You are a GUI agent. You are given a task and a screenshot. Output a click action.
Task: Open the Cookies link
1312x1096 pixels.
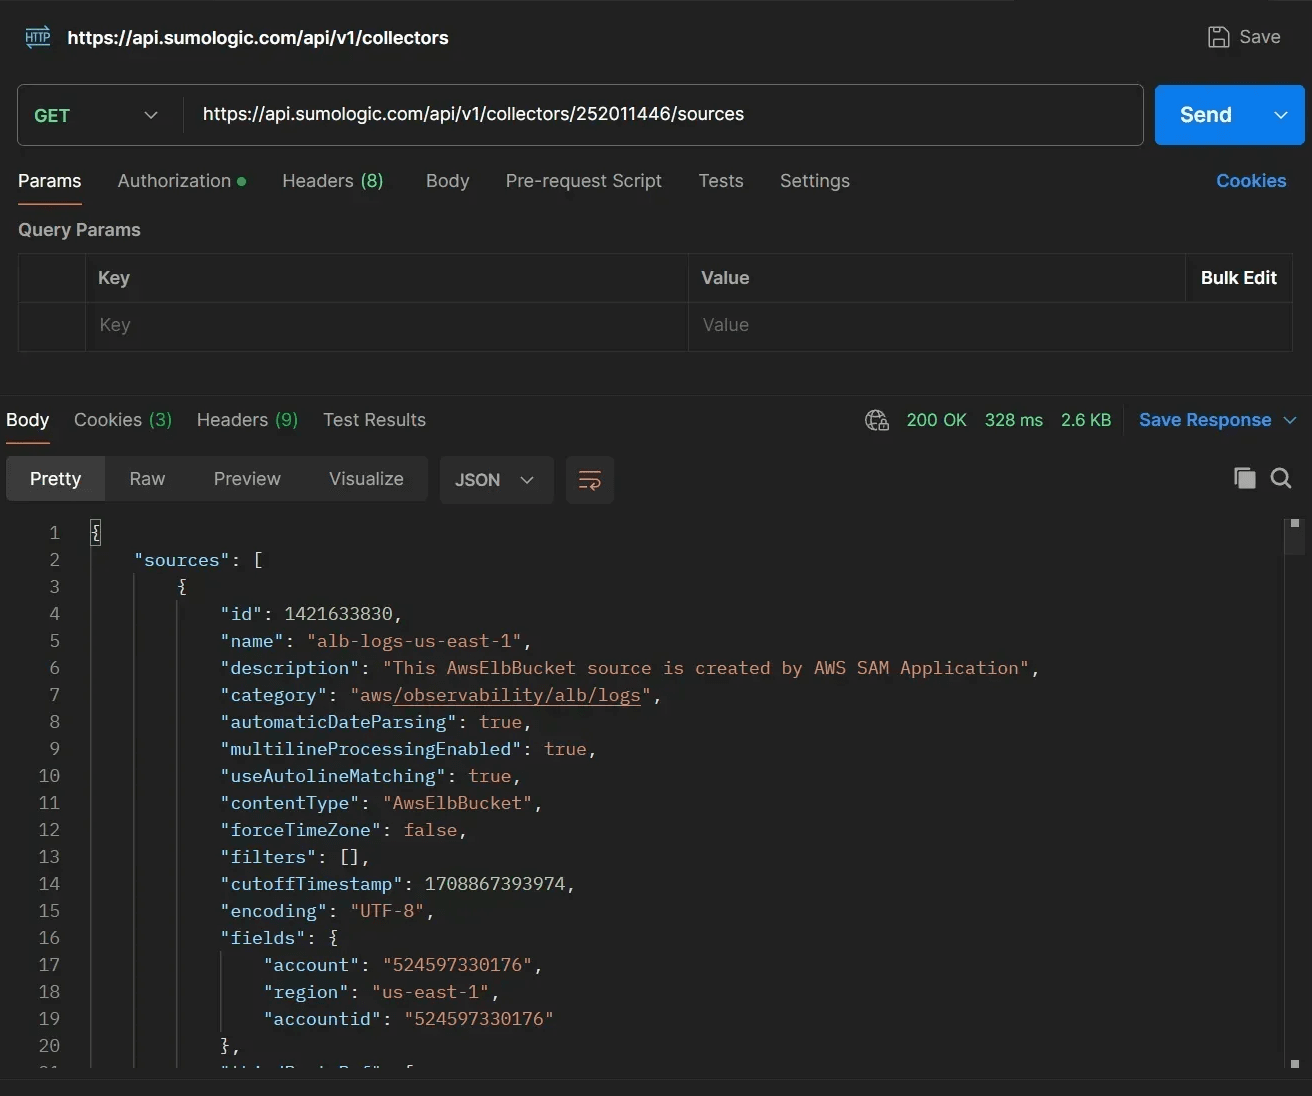pos(1250,181)
